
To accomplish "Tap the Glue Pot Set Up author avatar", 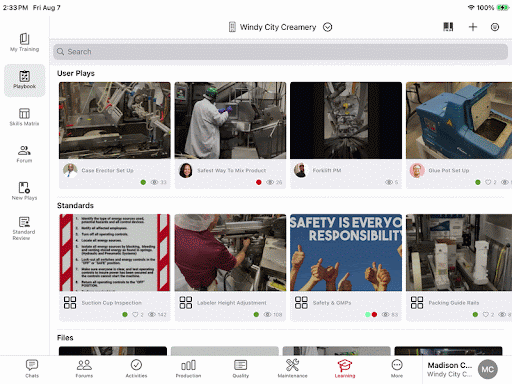I will [x=417, y=170].
